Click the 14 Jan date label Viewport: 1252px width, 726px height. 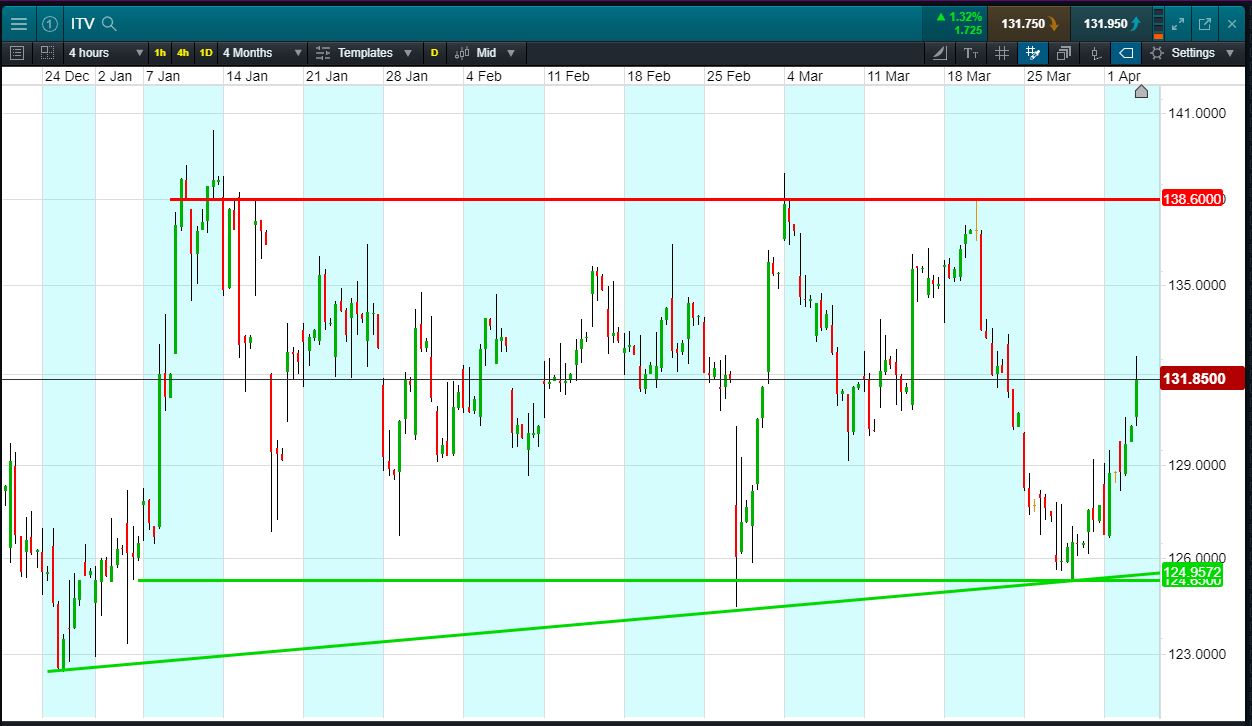(246, 76)
